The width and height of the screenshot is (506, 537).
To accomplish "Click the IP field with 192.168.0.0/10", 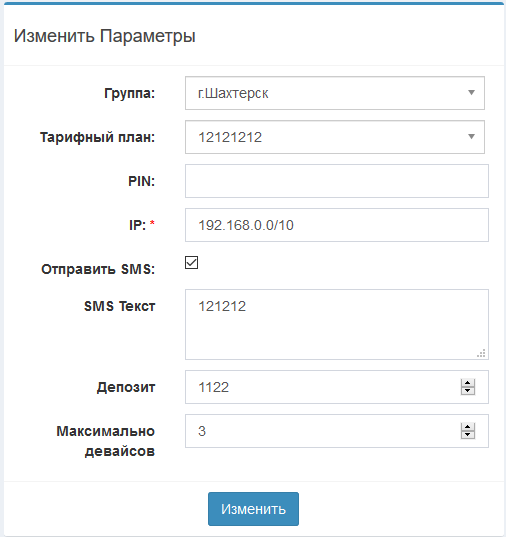I will (337, 225).
